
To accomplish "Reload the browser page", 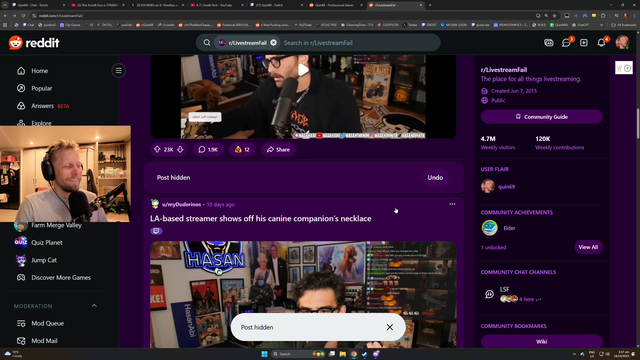I will (23, 16).
